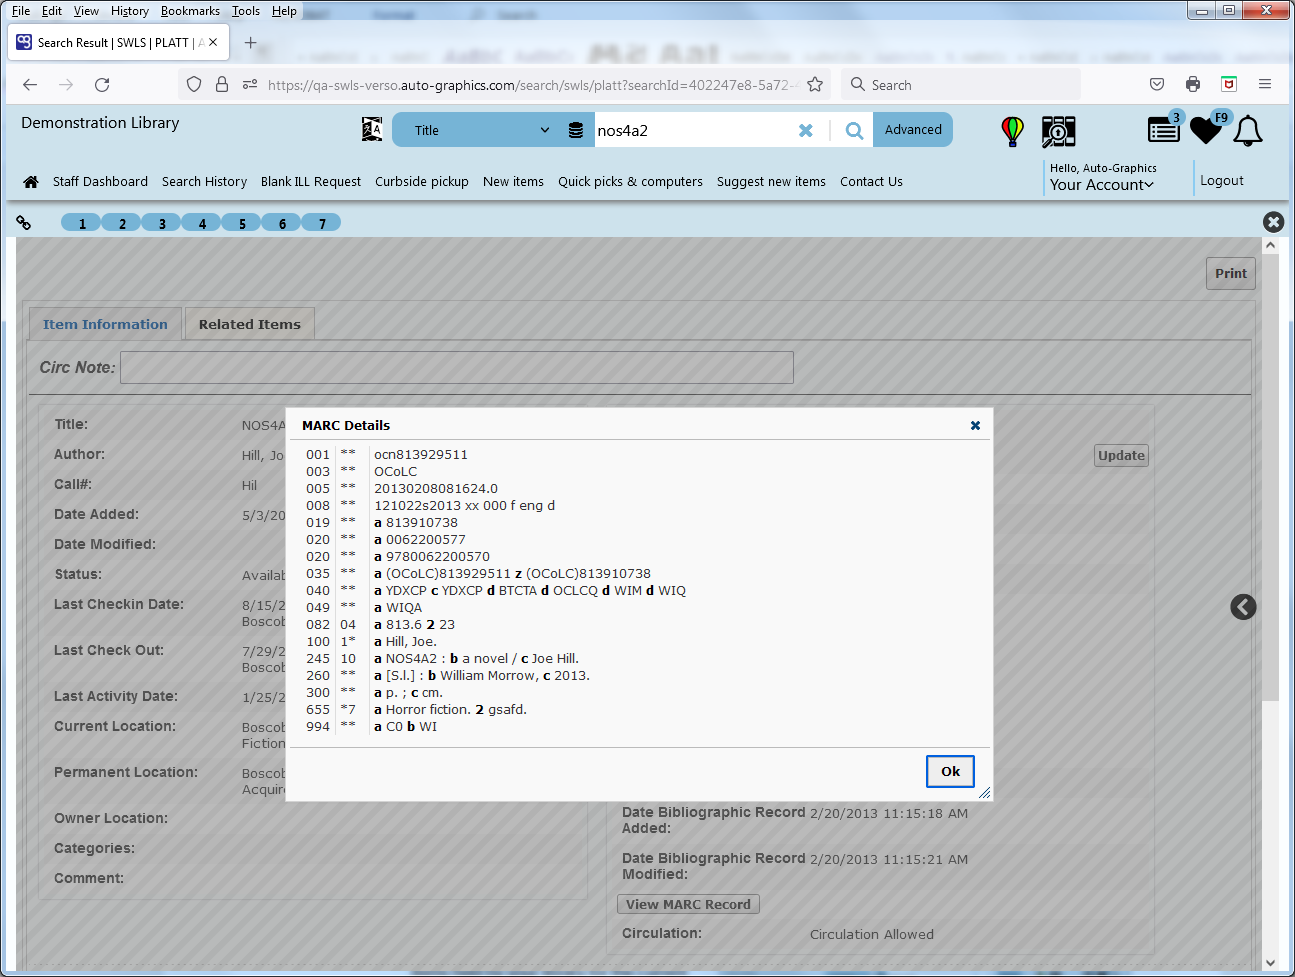Click the Ok button in MARC Details

tap(950, 771)
